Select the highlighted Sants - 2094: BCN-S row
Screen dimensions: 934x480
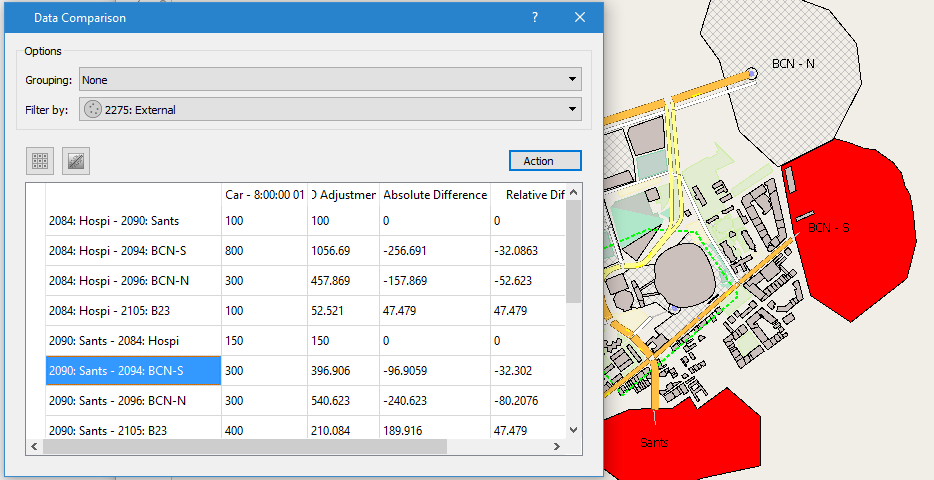pyautogui.click(x=133, y=371)
